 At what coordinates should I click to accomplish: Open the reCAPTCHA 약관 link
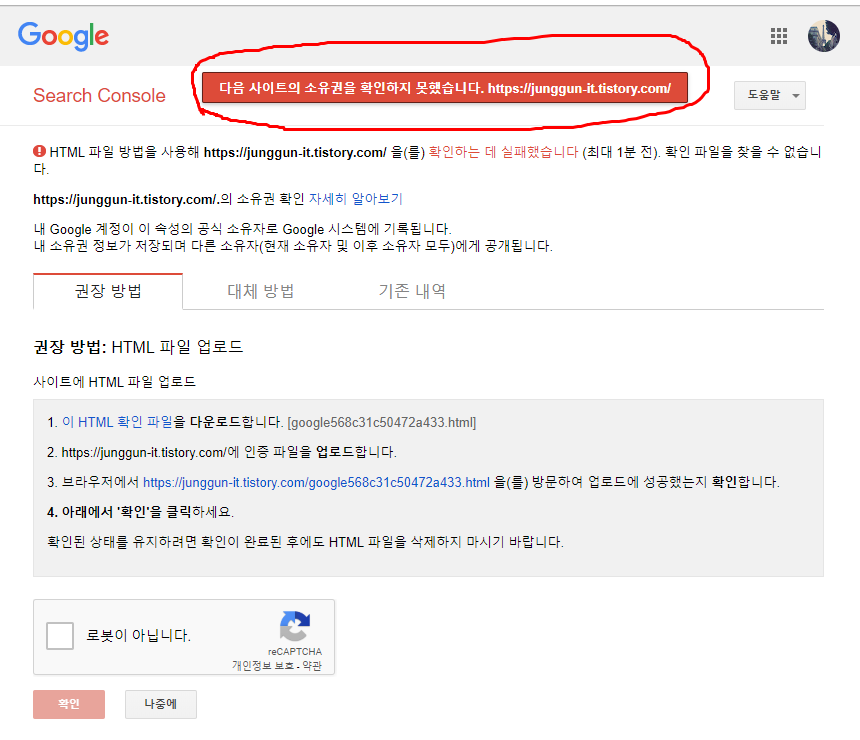(312, 666)
